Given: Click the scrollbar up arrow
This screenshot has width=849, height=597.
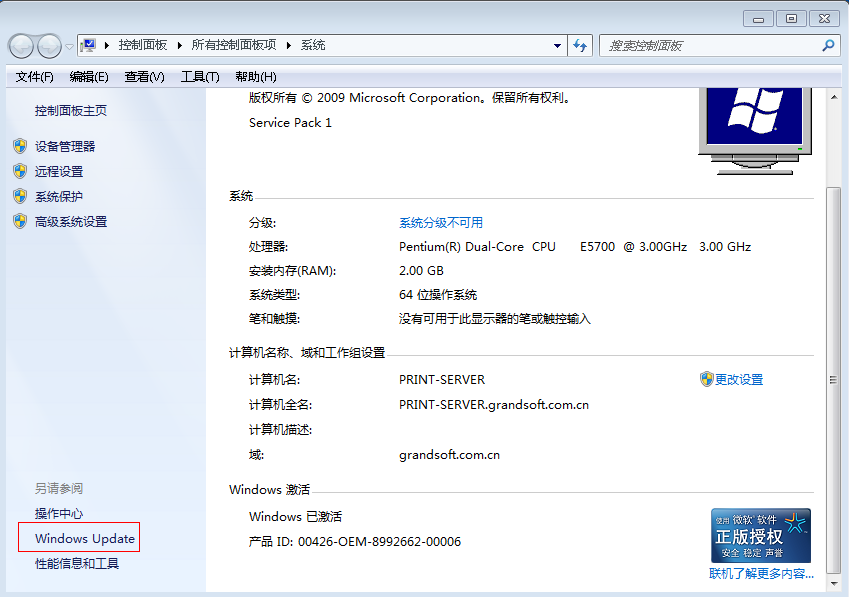Looking at the screenshot, I should (834, 97).
